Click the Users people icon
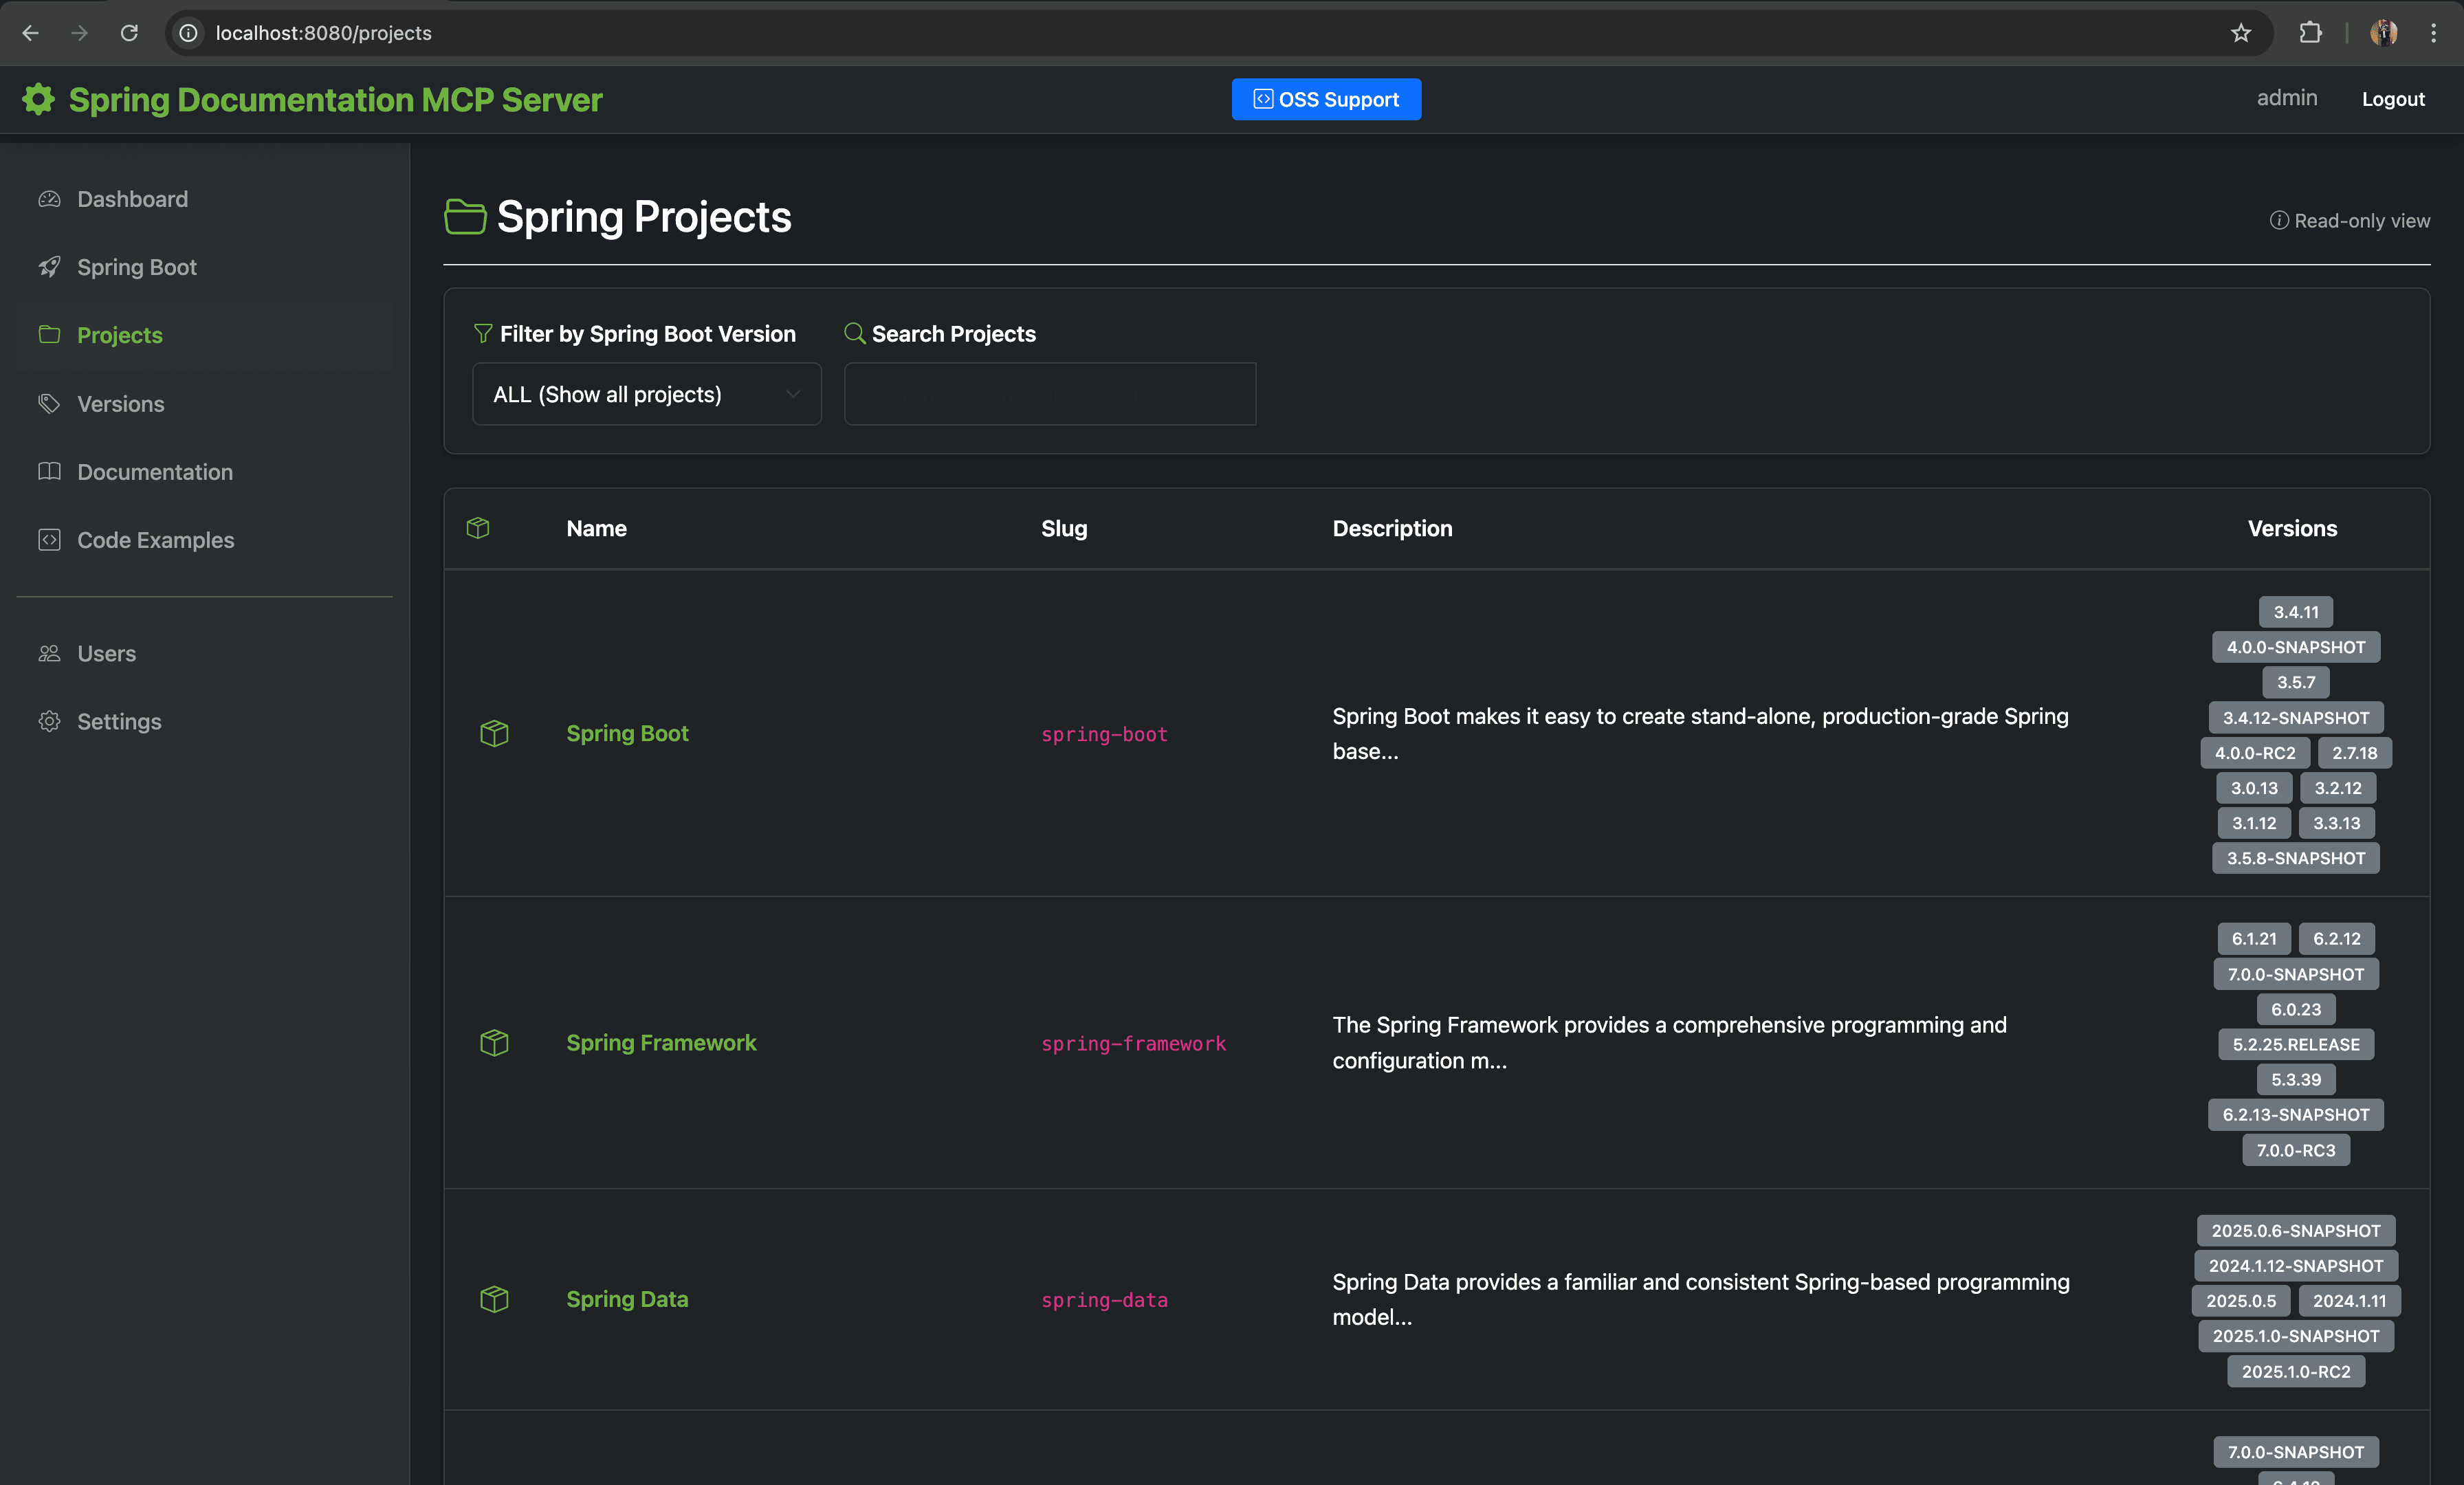 click(49, 653)
